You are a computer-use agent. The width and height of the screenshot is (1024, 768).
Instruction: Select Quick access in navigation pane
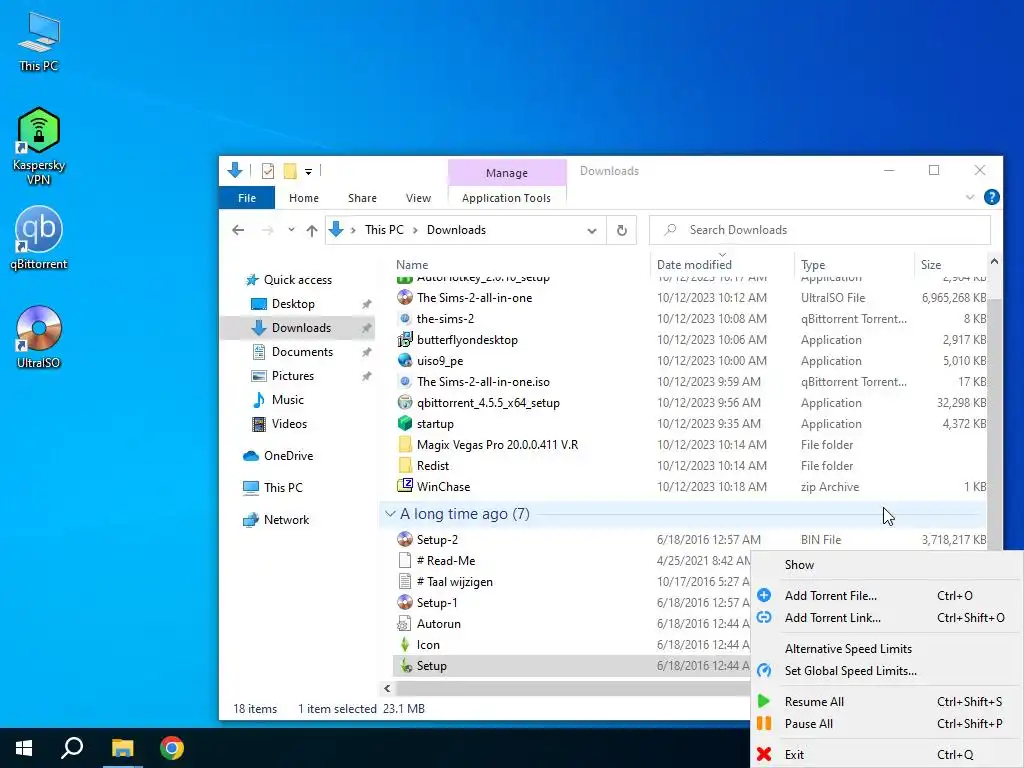298,280
